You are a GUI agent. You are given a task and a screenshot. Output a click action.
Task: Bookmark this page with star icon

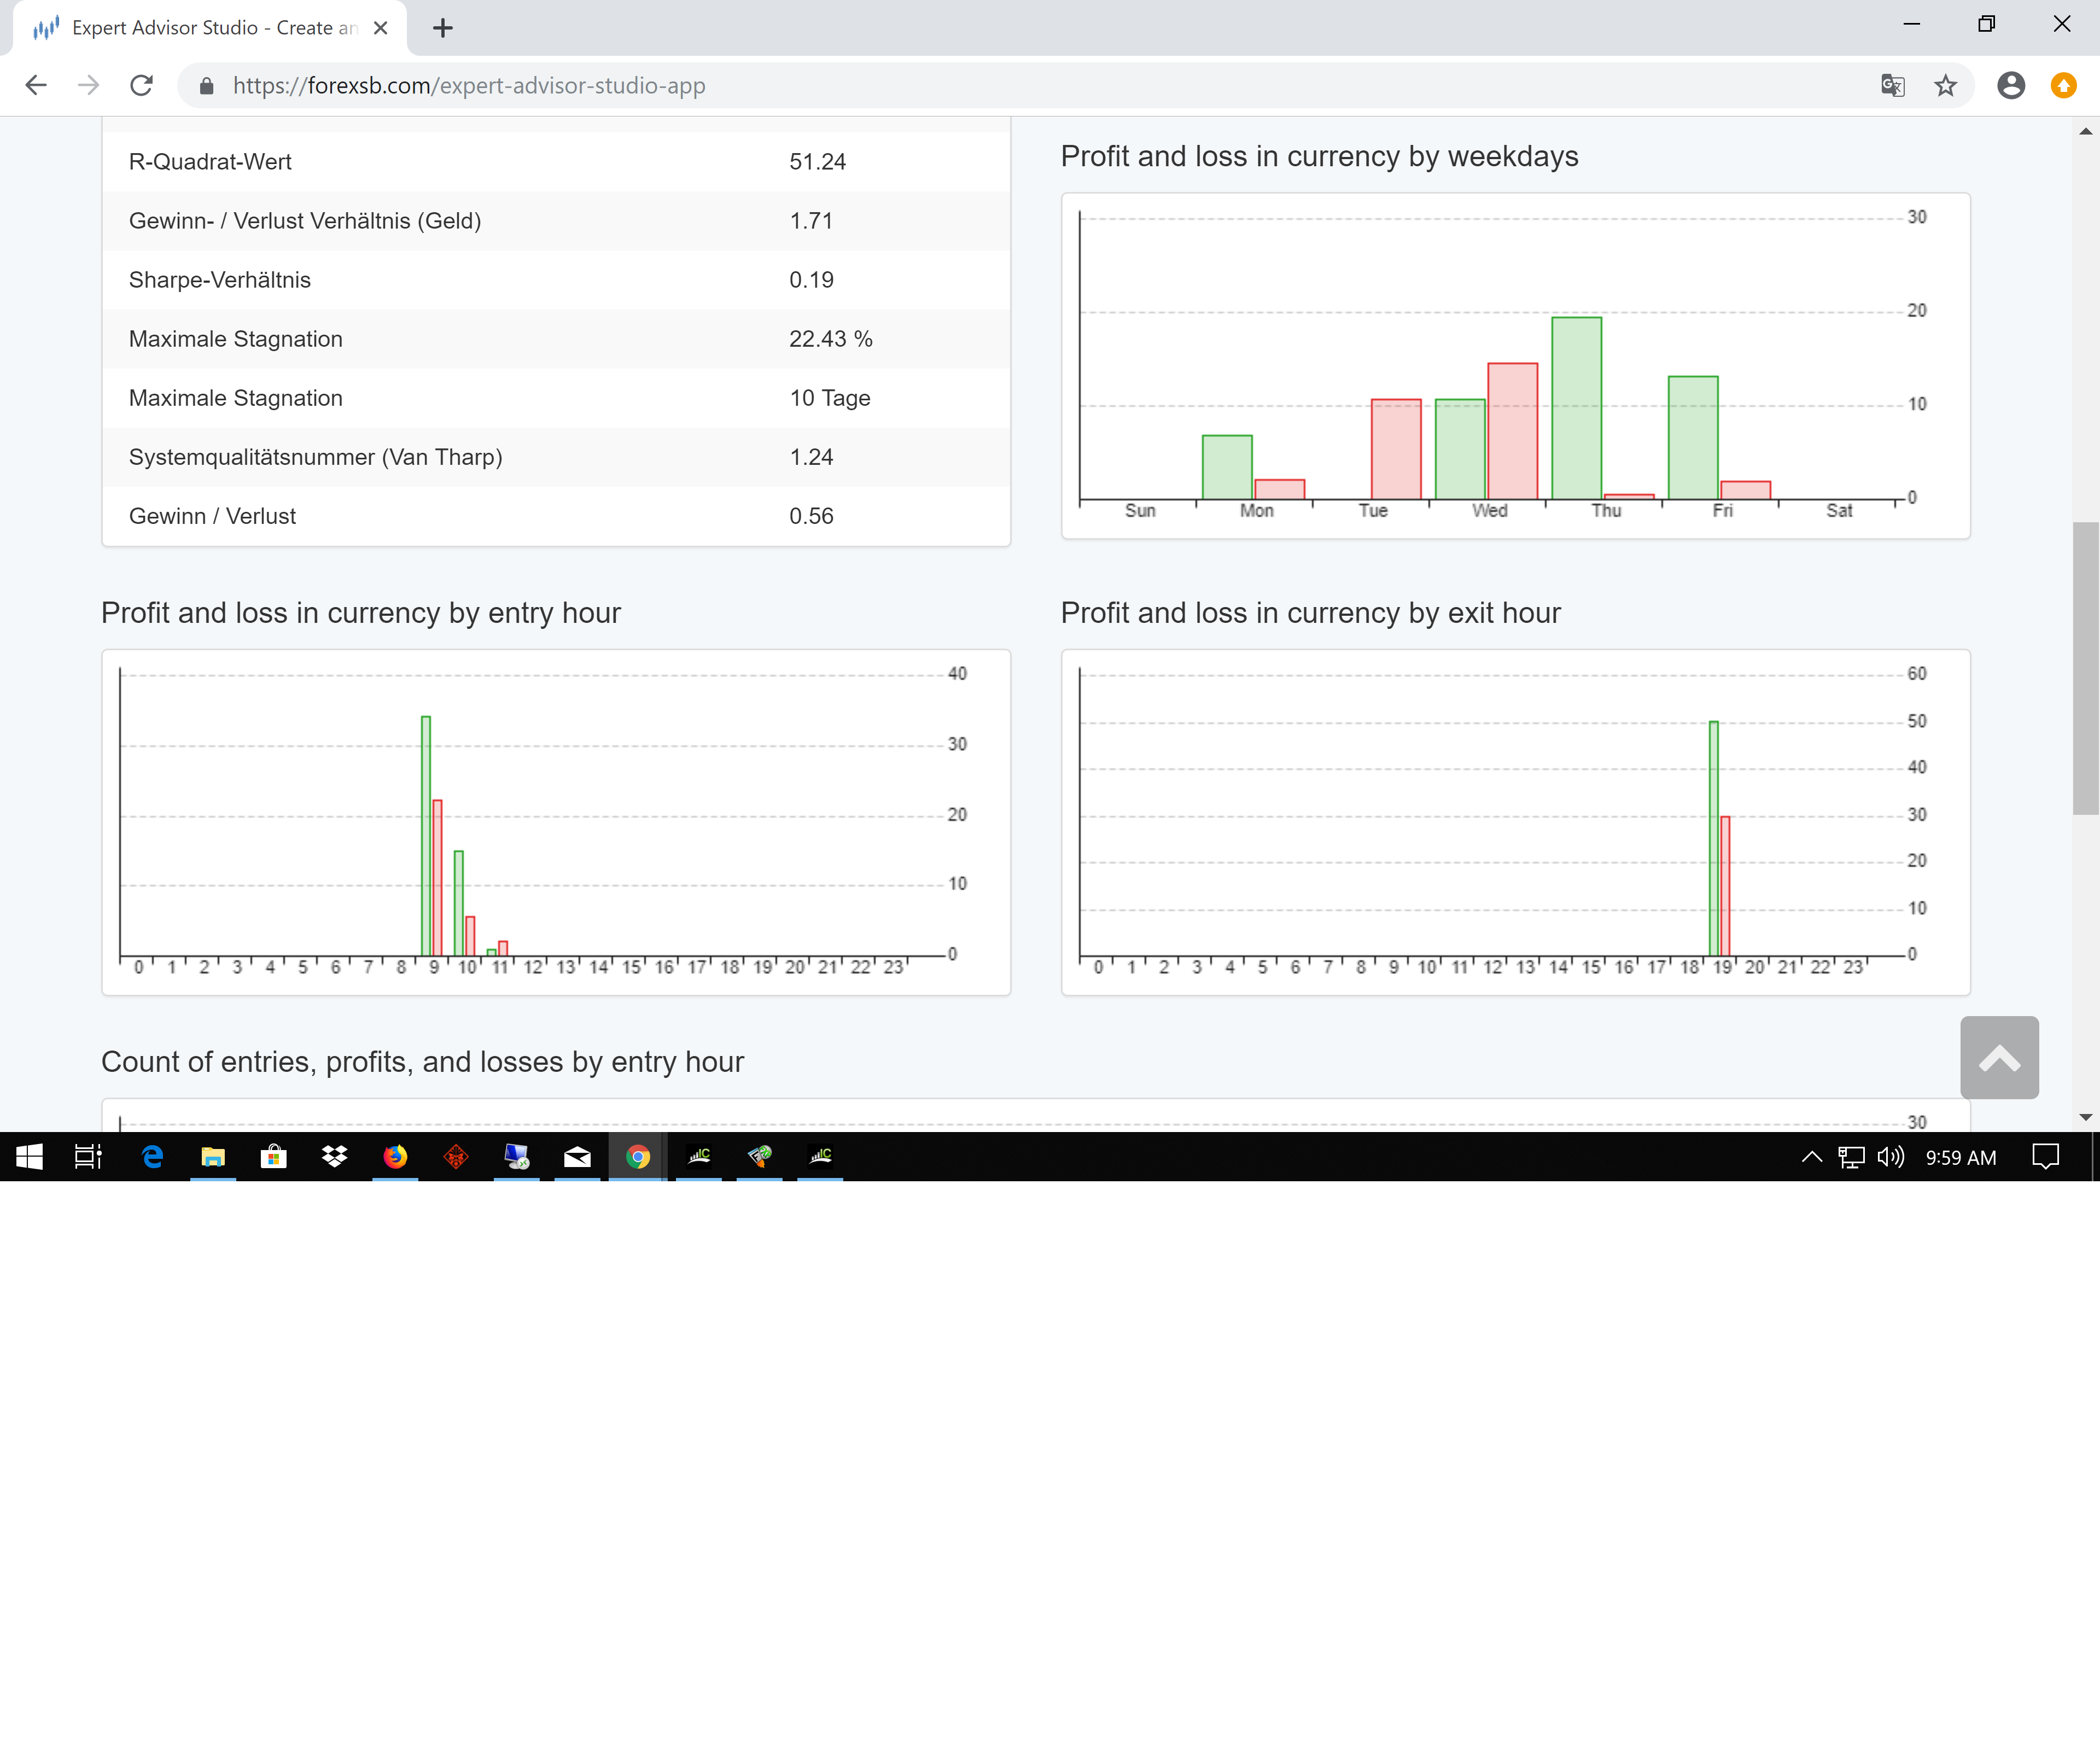pyautogui.click(x=1945, y=86)
